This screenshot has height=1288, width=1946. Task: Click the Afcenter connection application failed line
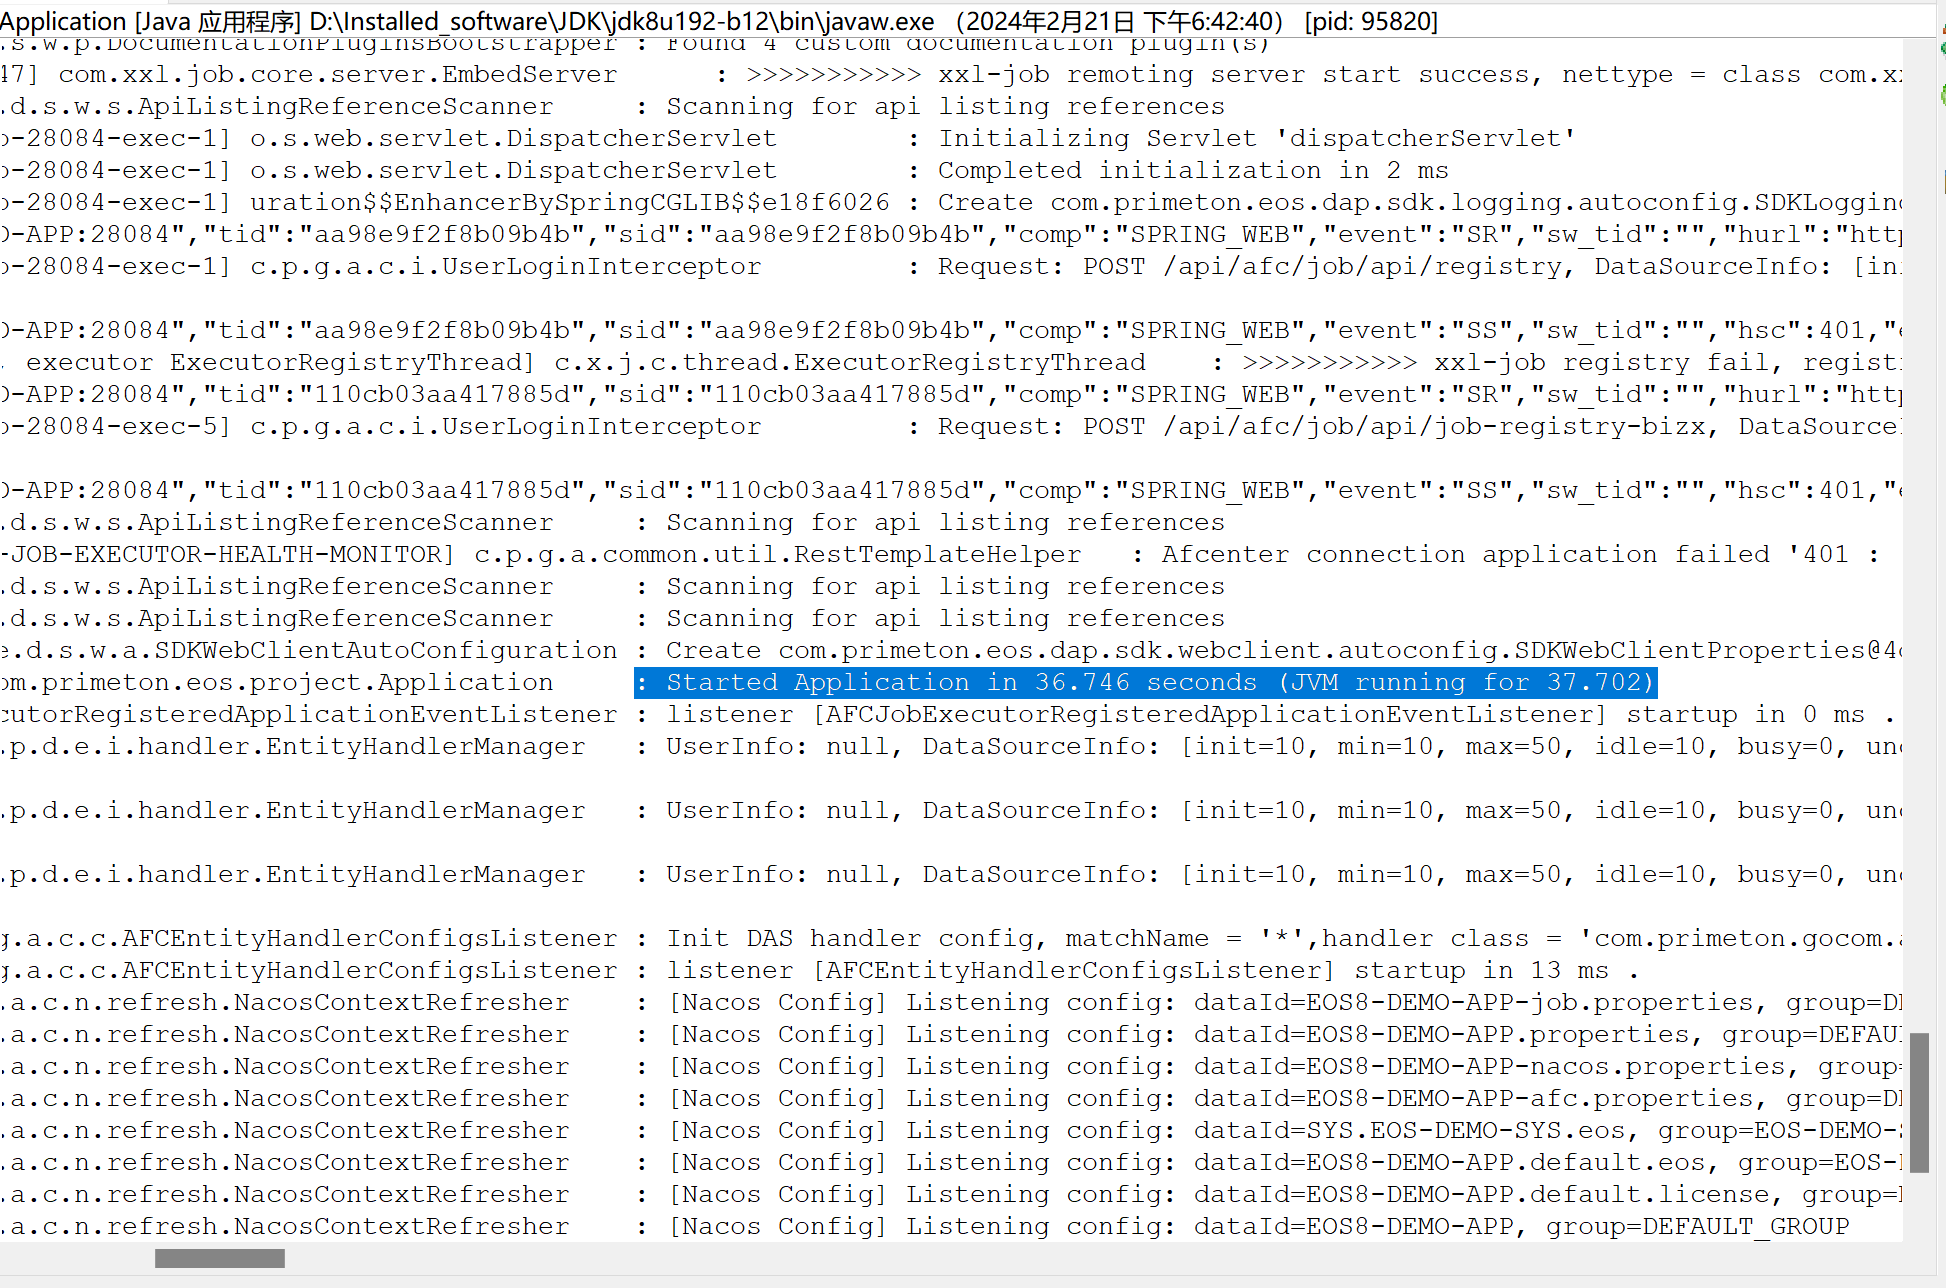click(1500, 555)
